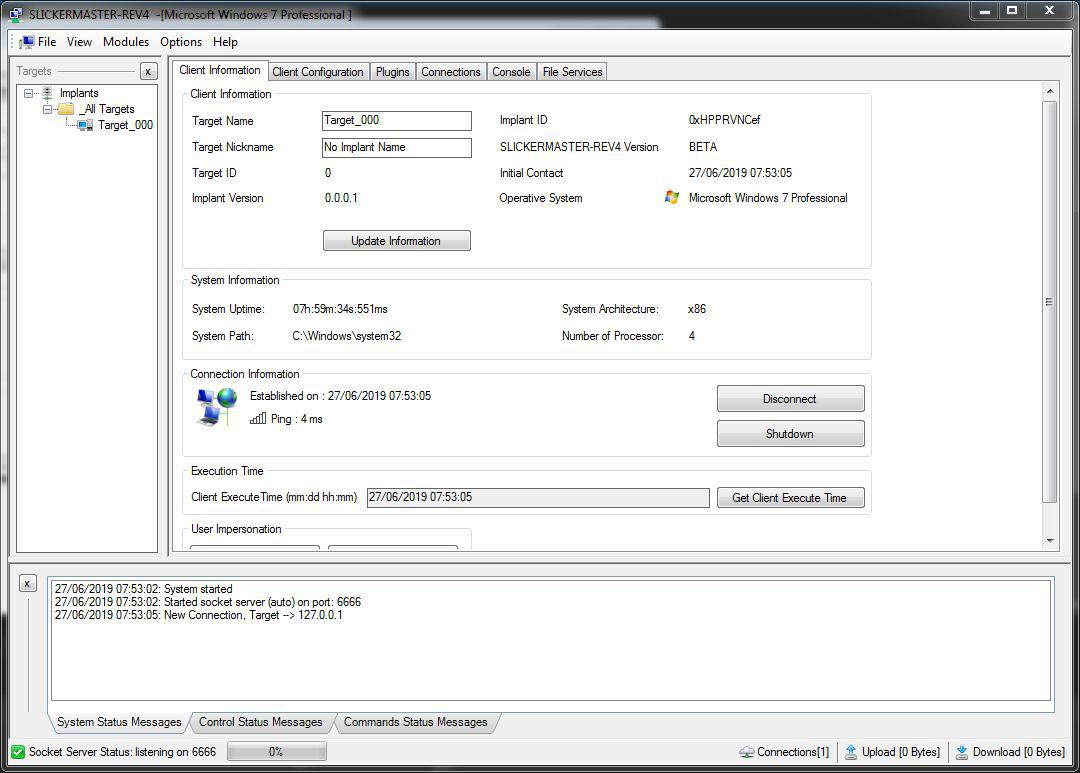Switch to the Connections tab
This screenshot has width=1080, height=773.
pyautogui.click(x=451, y=72)
